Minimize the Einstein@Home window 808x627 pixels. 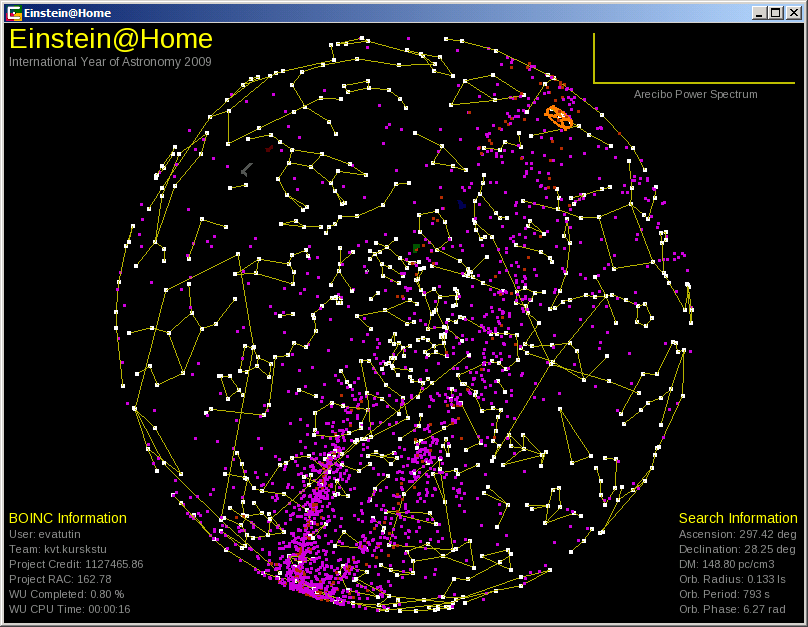click(759, 13)
